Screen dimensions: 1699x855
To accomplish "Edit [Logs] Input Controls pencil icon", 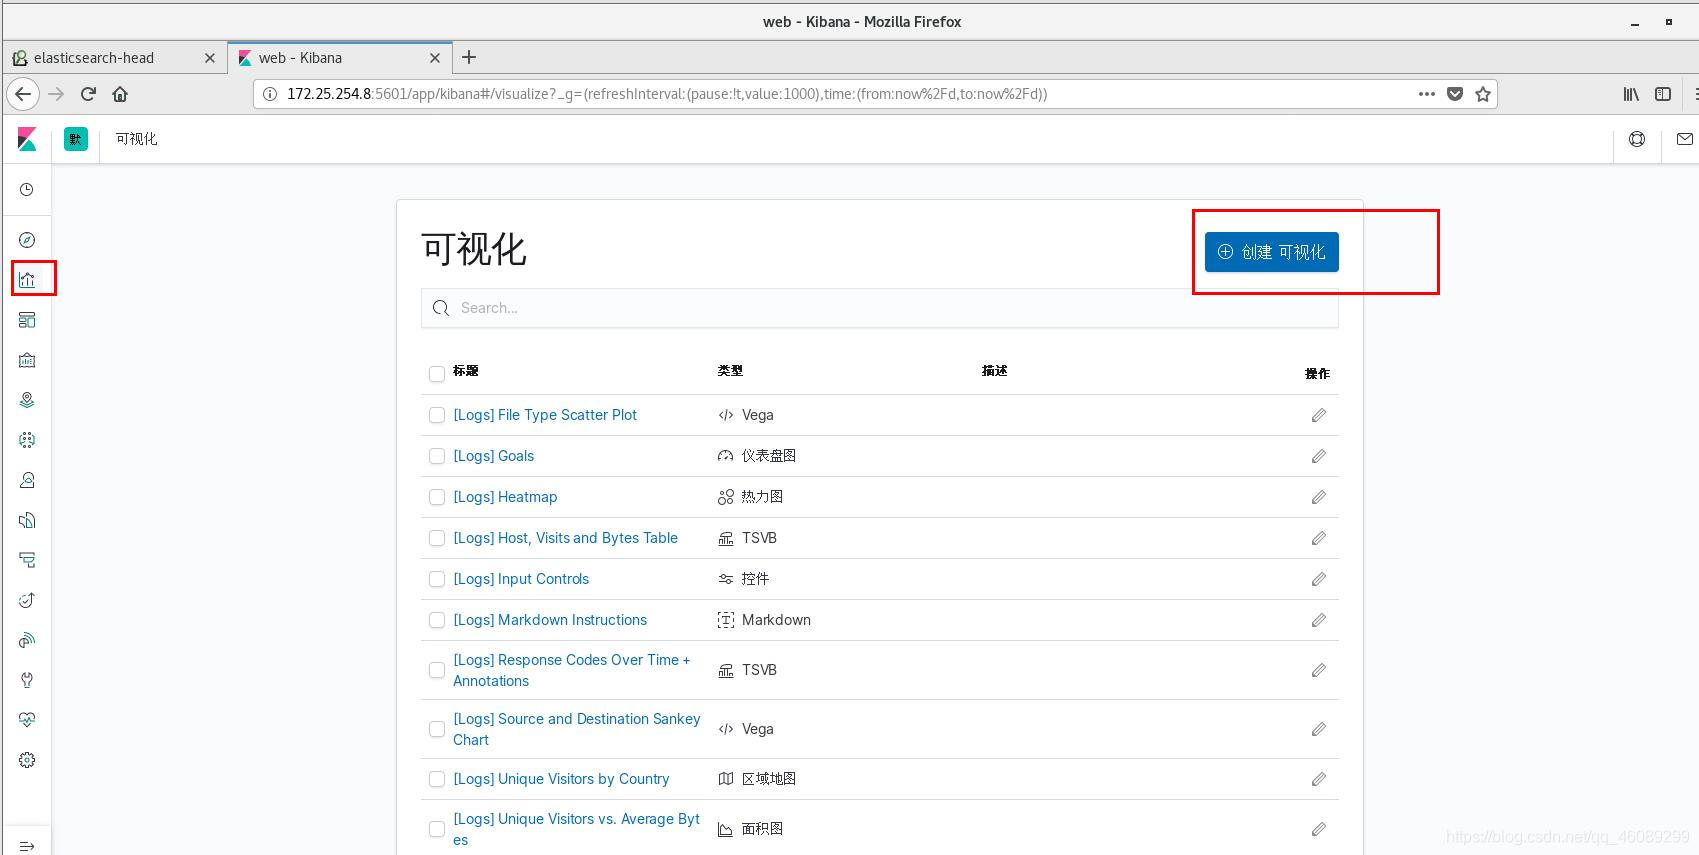I will [x=1319, y=579].
